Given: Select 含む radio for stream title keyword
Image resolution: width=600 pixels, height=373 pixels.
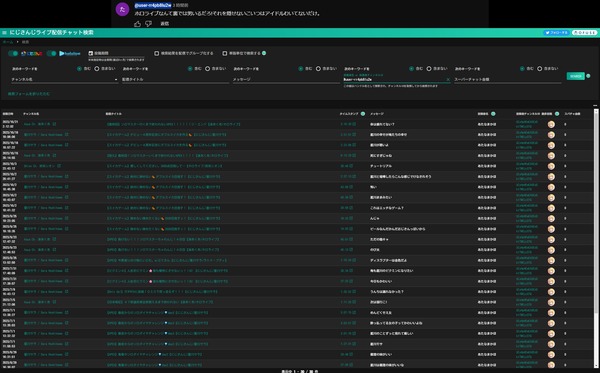Looking at the screenshot, I should coord(190,69).
